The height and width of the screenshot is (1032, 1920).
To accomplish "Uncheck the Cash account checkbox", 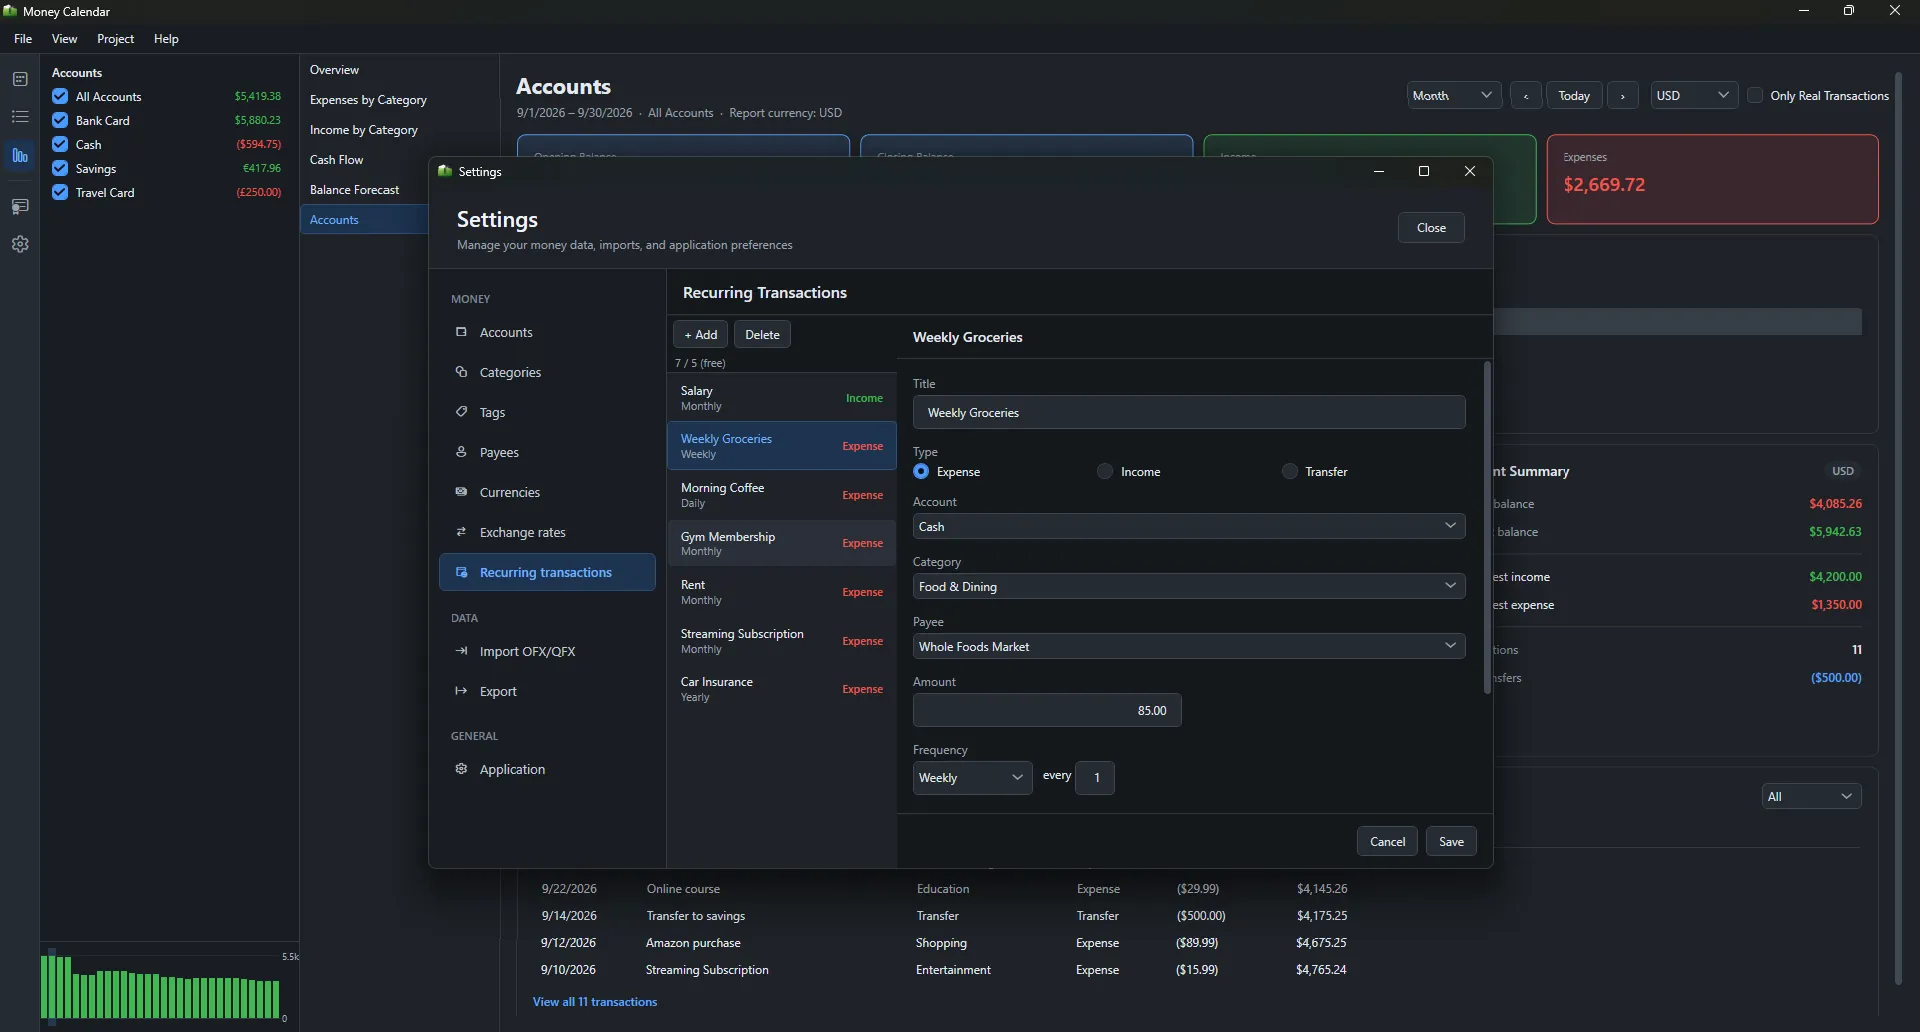I will tap(60, 144).
